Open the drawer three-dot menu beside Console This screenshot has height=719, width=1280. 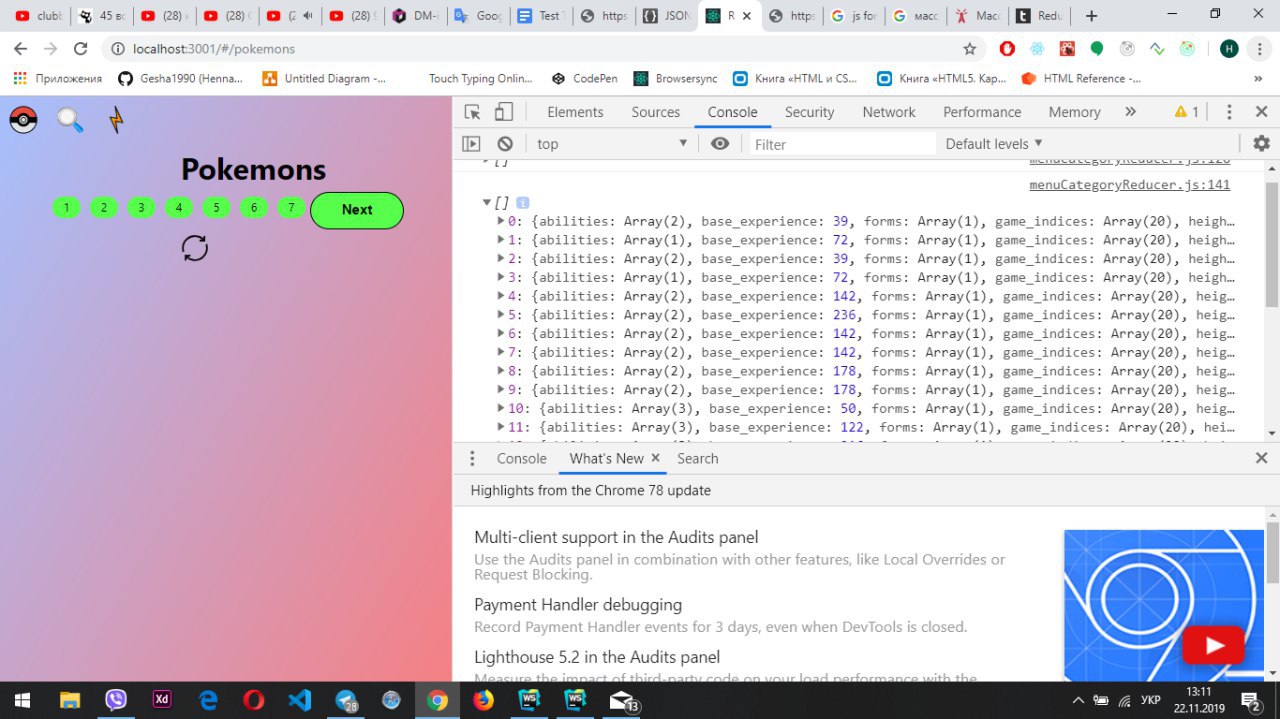pyautogui.click(x=473, y=458)
